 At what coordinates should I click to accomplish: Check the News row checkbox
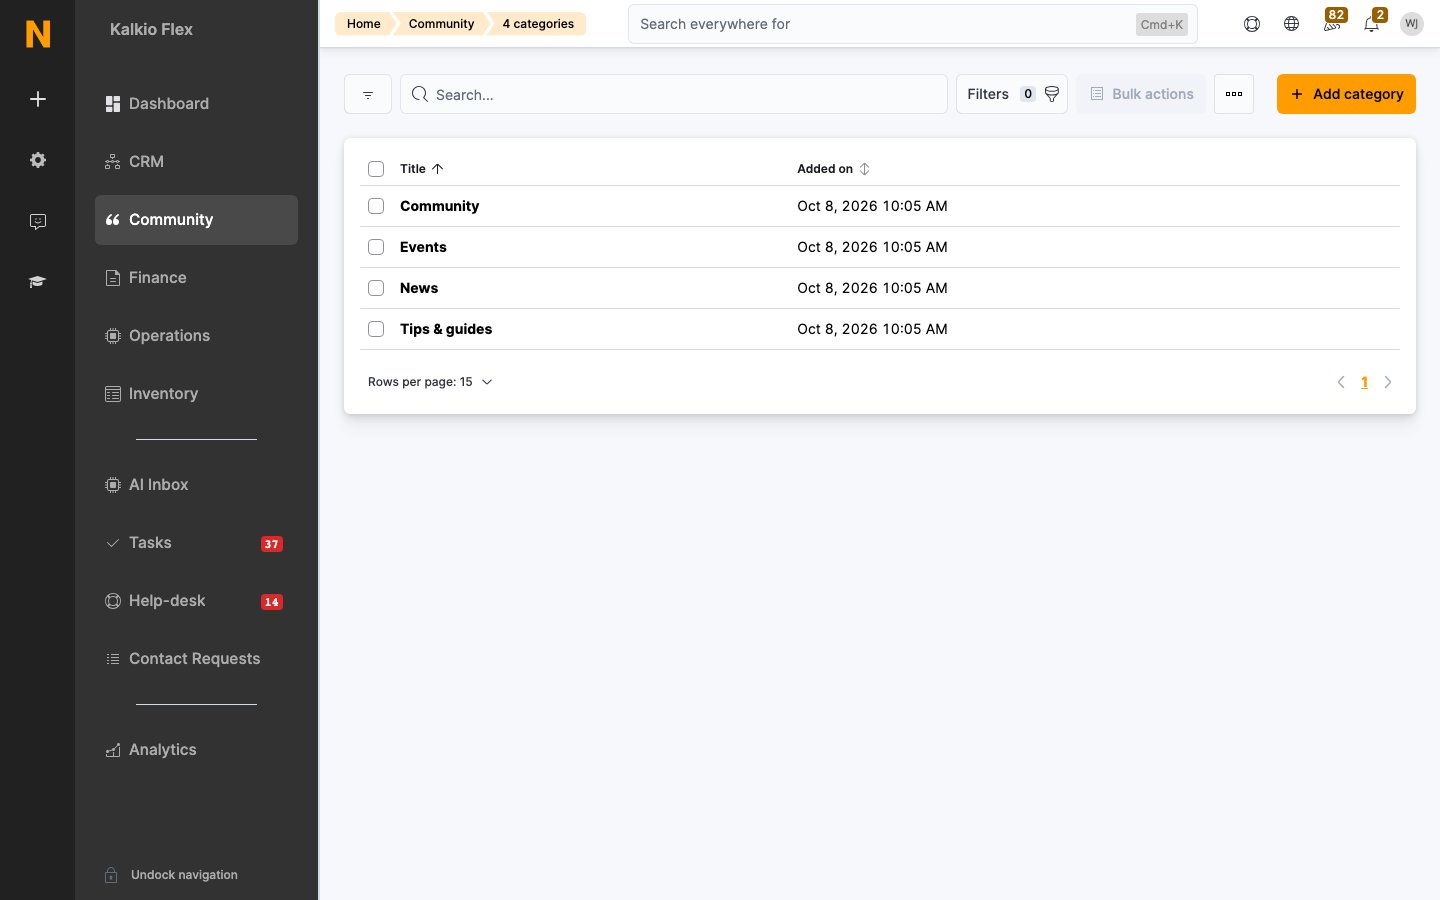[x=376, y=288]
